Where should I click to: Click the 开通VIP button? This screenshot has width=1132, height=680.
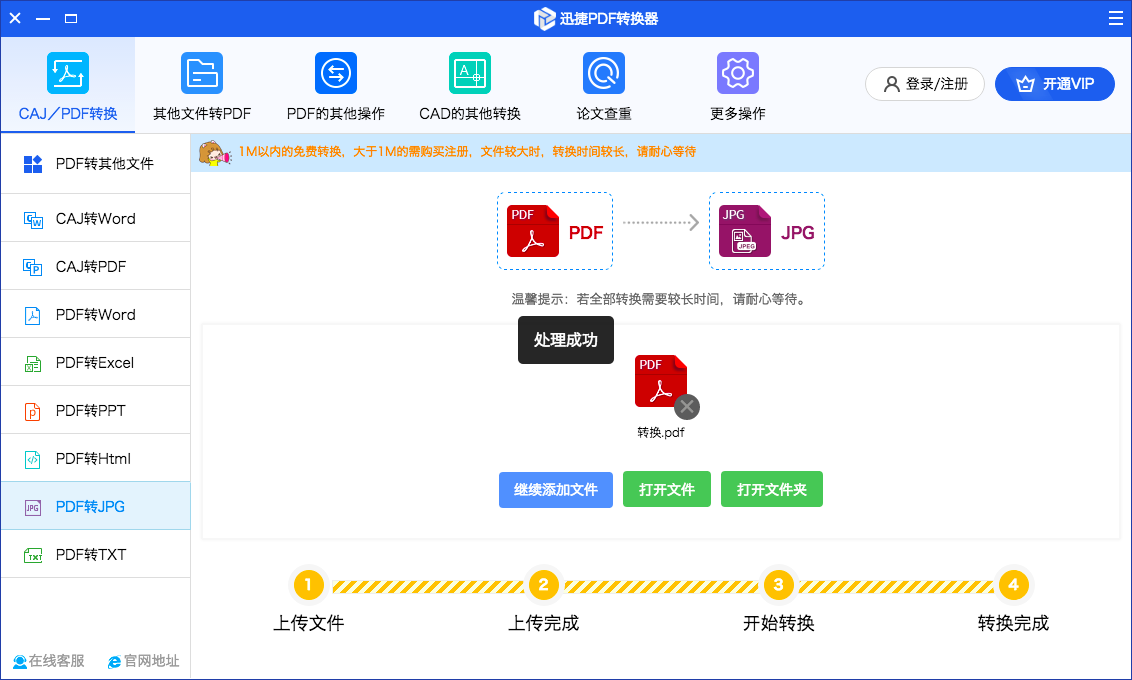[x=1055, y=84]
